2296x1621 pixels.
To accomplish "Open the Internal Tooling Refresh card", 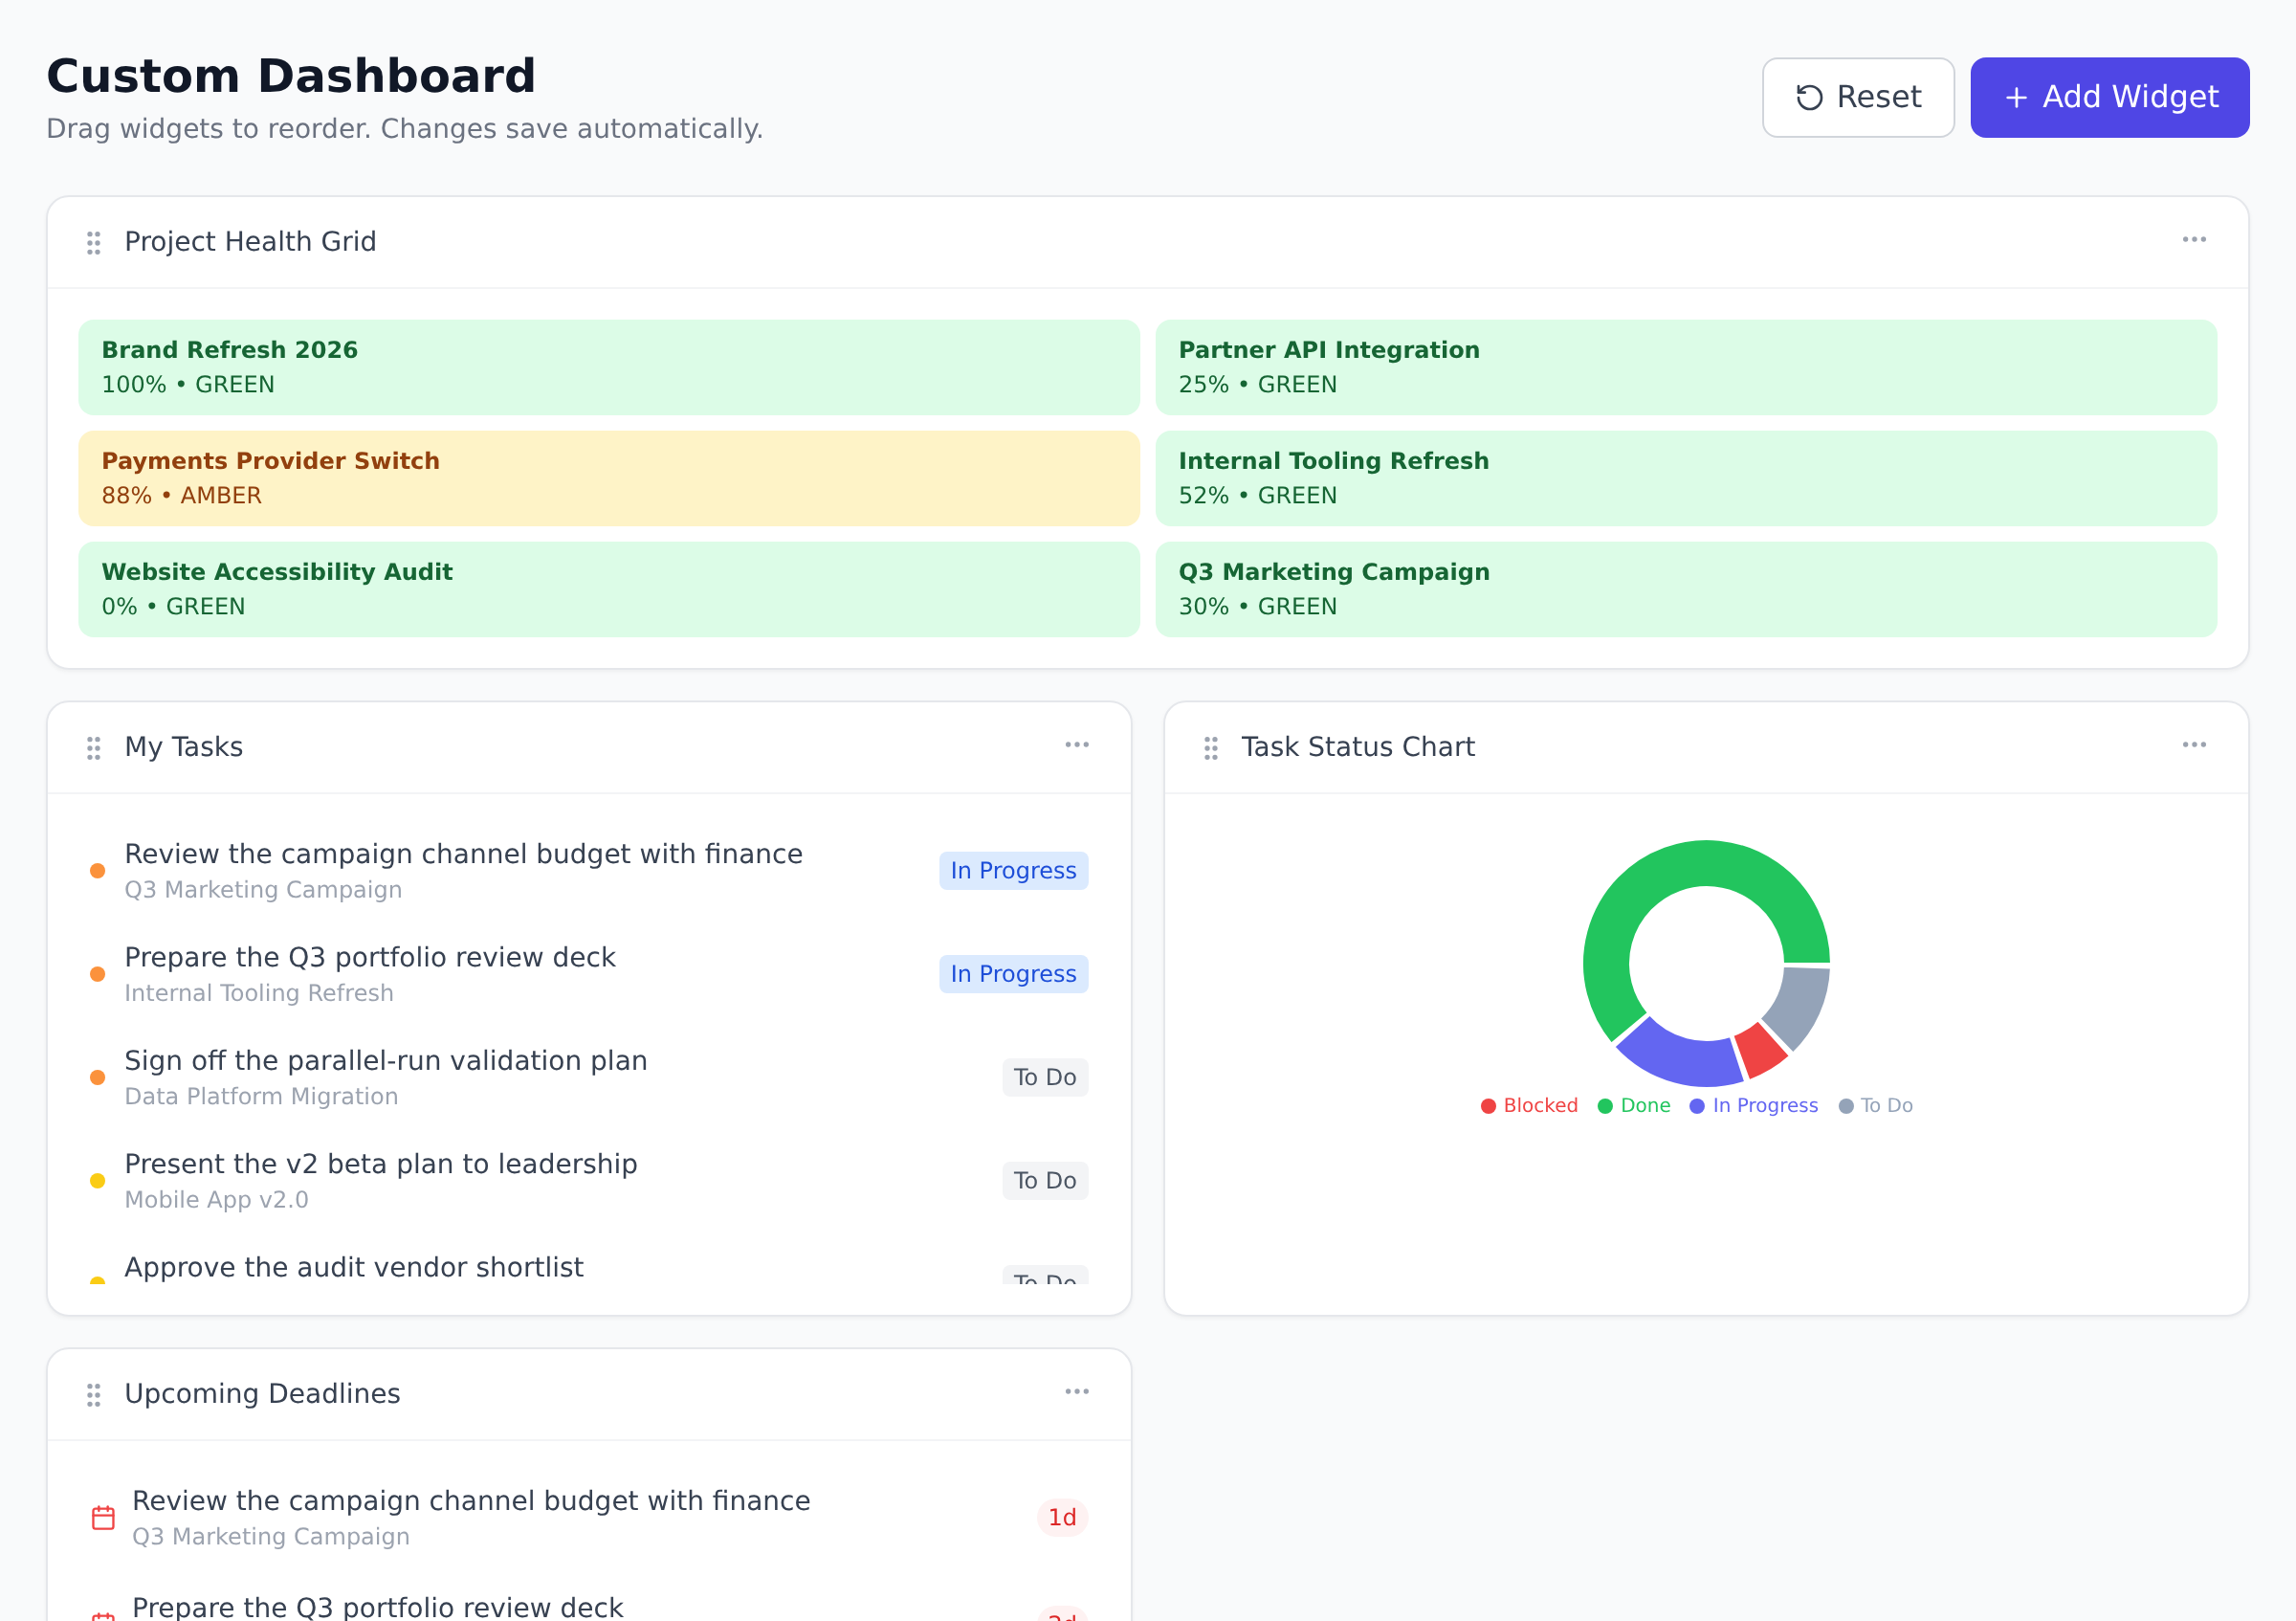I will pos(1686,478).
